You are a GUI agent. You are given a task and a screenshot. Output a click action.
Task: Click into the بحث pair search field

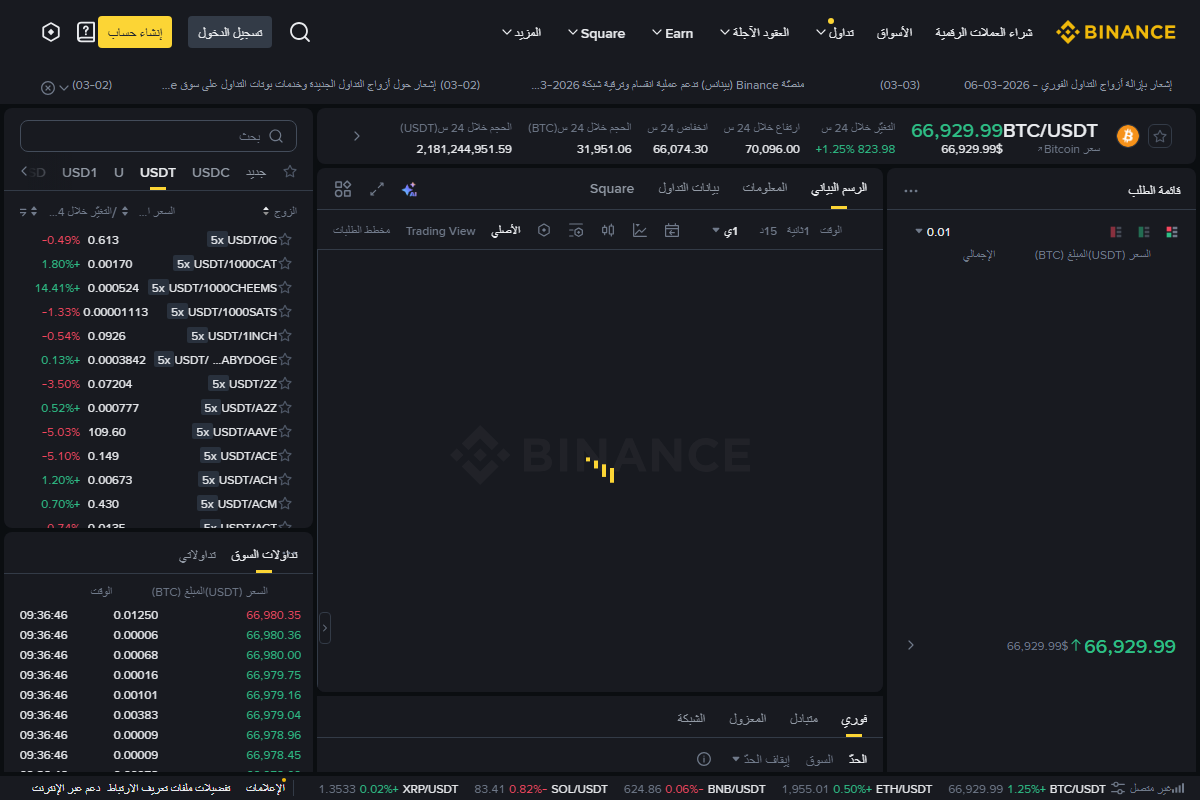click(x=158, y=136)
